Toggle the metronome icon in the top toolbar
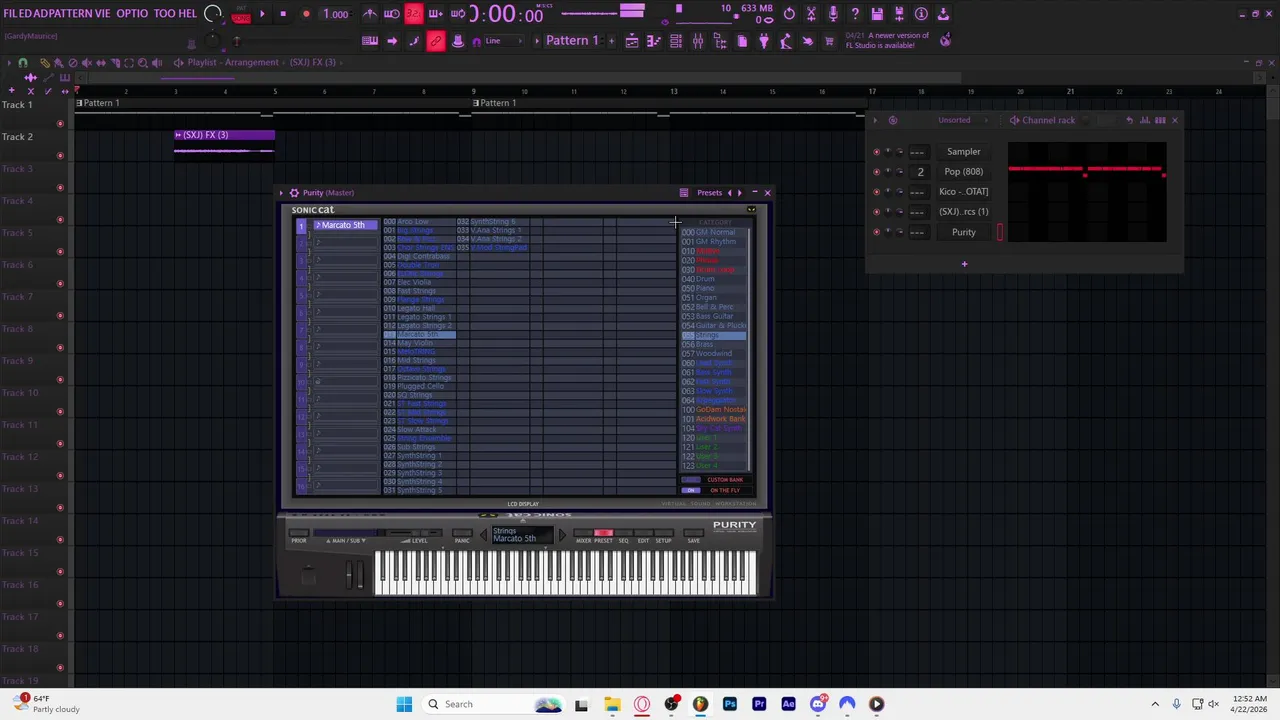The height and width of the screenshot is (720, 1280). click(x=370, y=13)
